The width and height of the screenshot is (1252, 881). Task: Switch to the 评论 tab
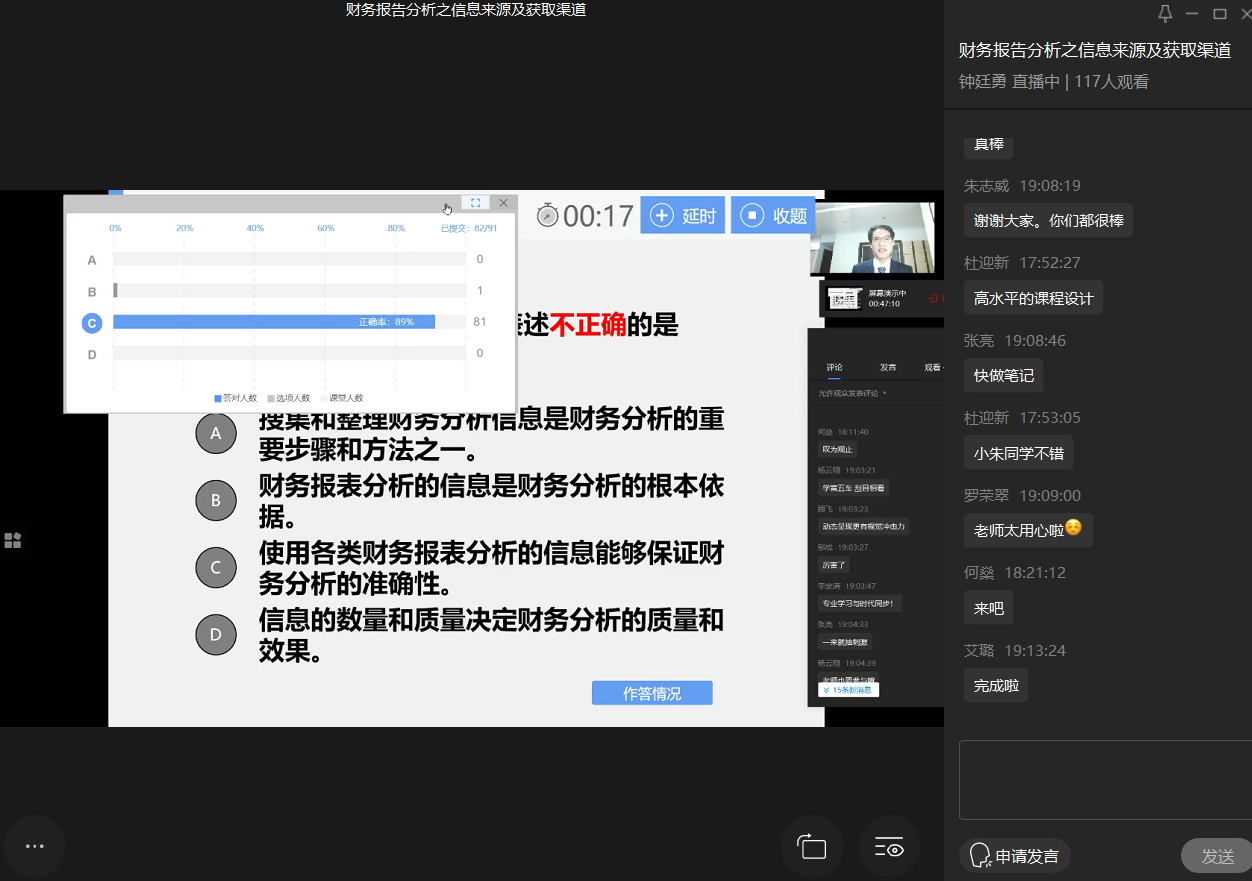point(834,367)
